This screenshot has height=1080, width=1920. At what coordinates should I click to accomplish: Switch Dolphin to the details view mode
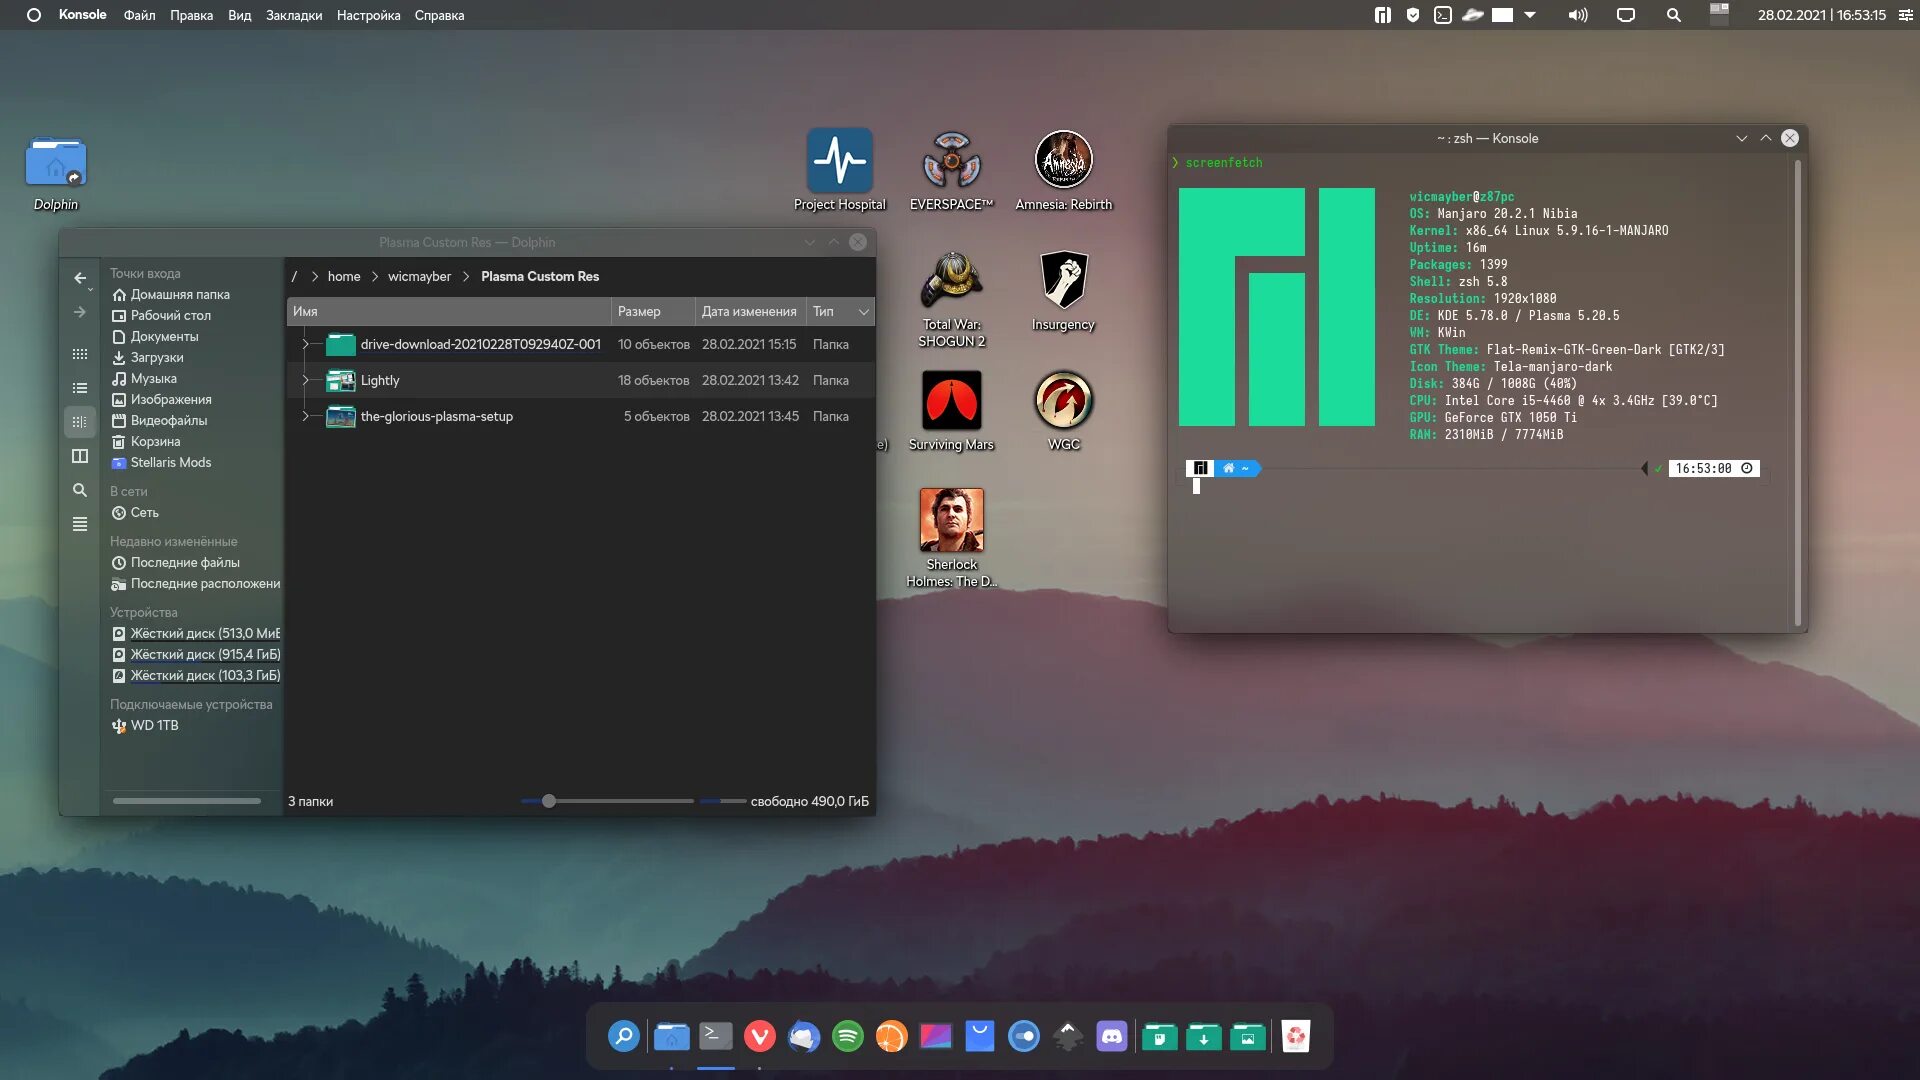[80, 422]
